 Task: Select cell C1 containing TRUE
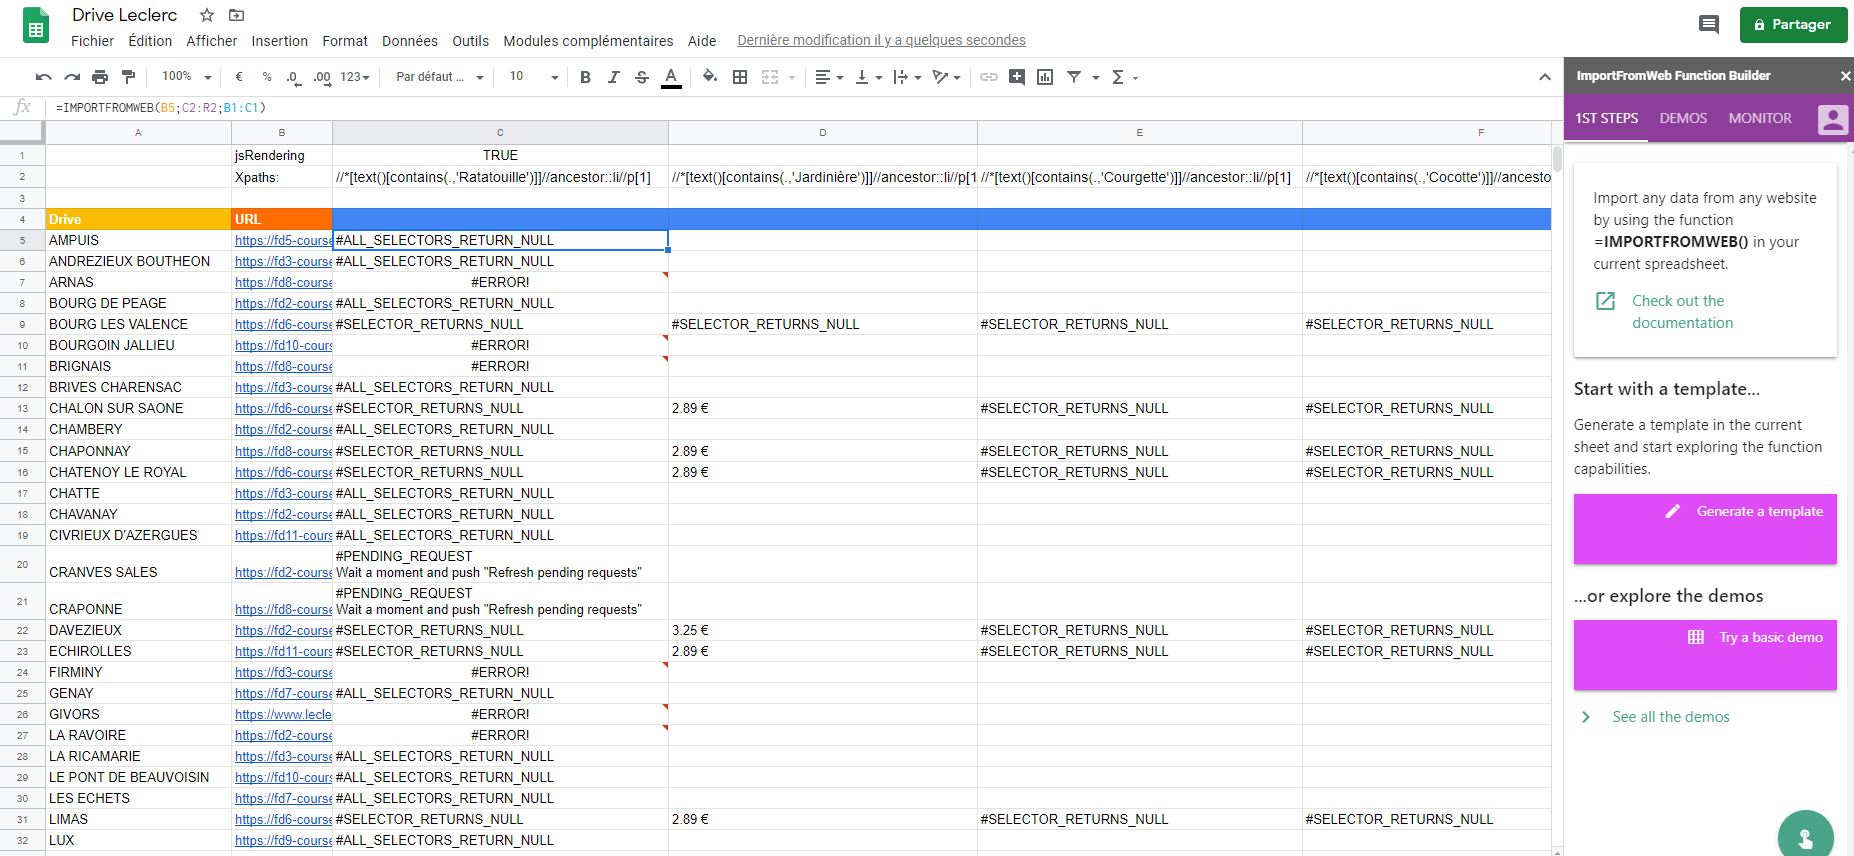(500, 155)
